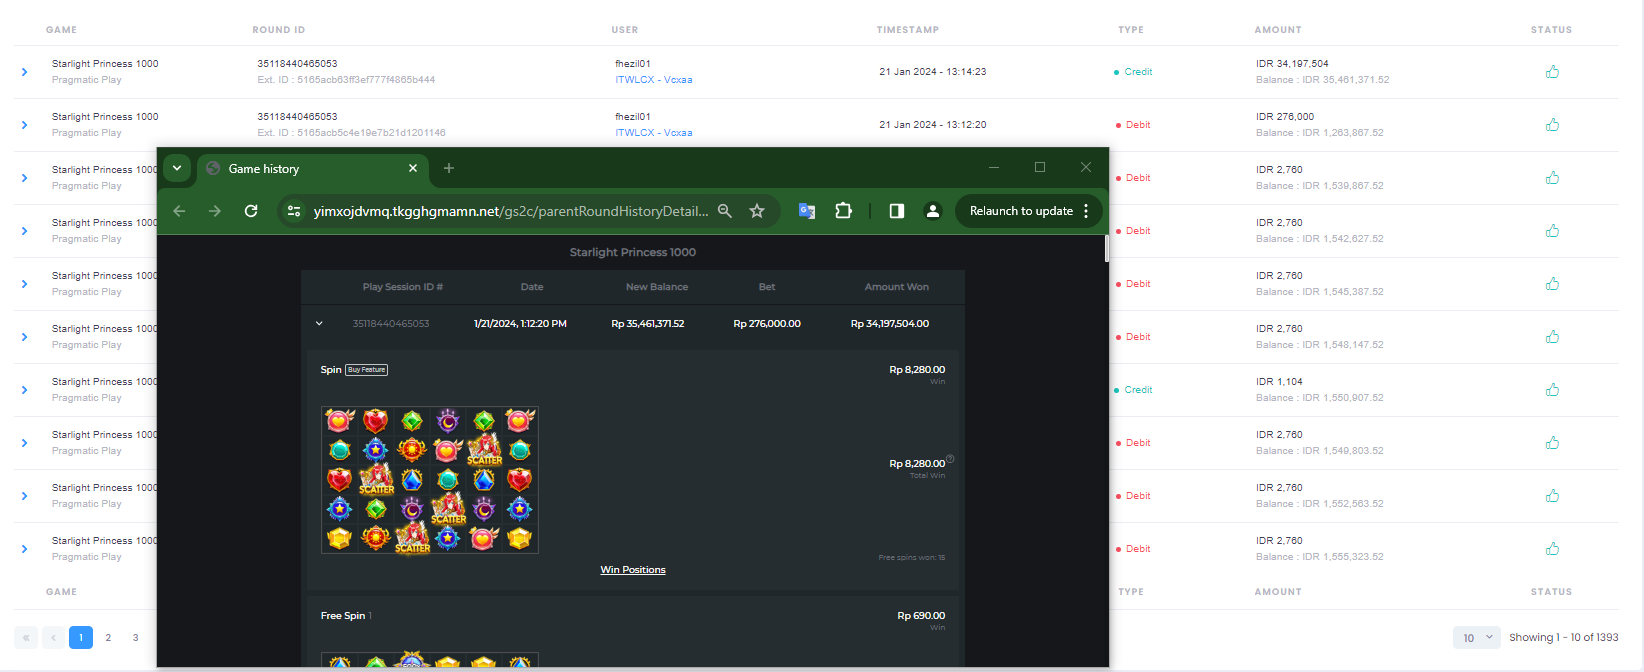Screen dimensions: 1644x672
Task: Click thumbs-up status icon for IDR 34,197,504 row
Action: pos(1552,72)
